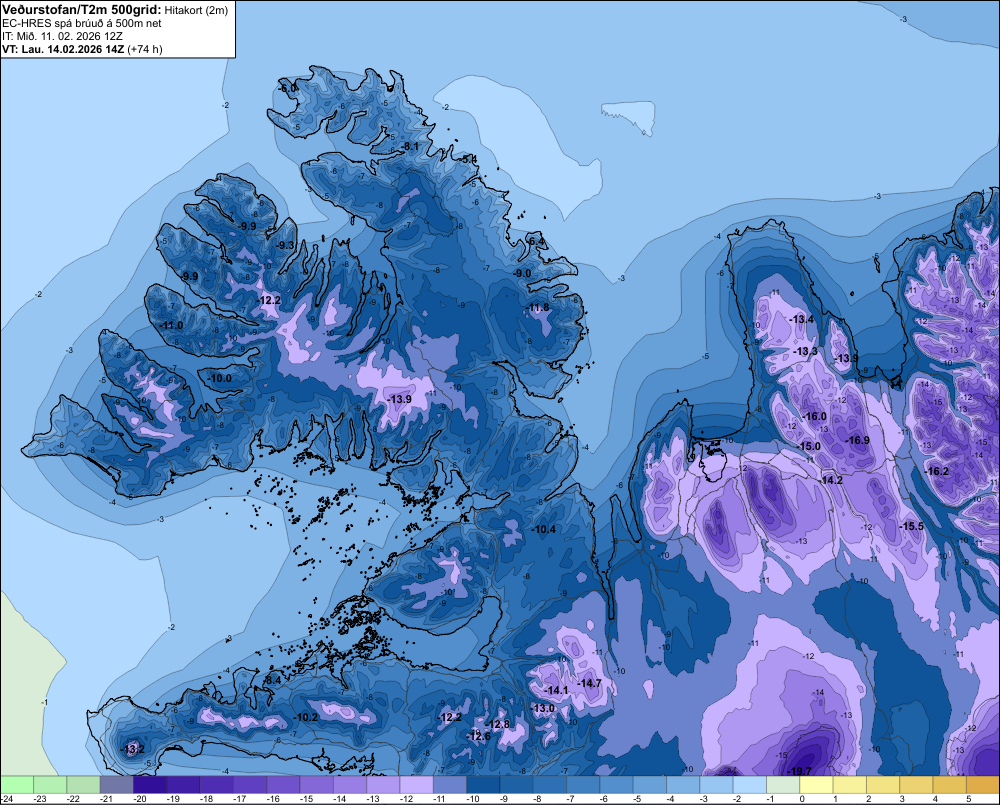
Task: Click the -14.2 temperature label
Action: coord(831,480)
